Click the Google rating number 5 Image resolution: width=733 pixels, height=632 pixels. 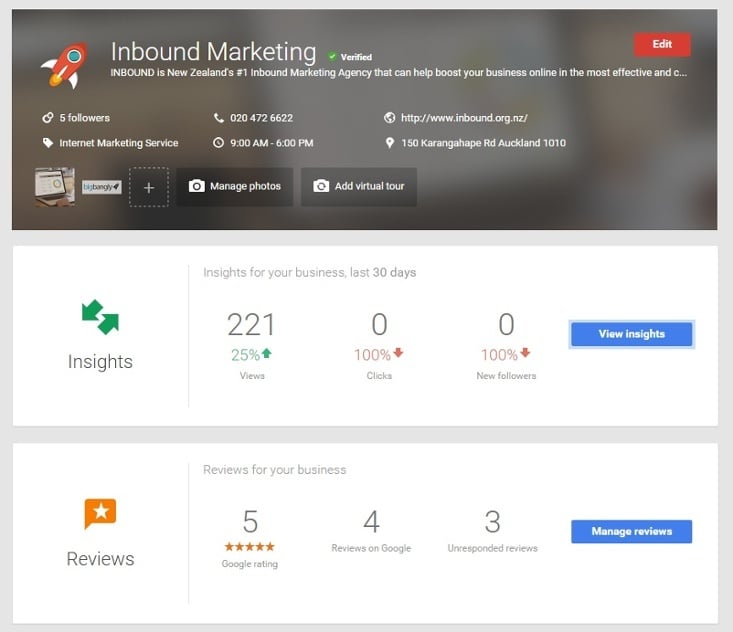point(250,522)
